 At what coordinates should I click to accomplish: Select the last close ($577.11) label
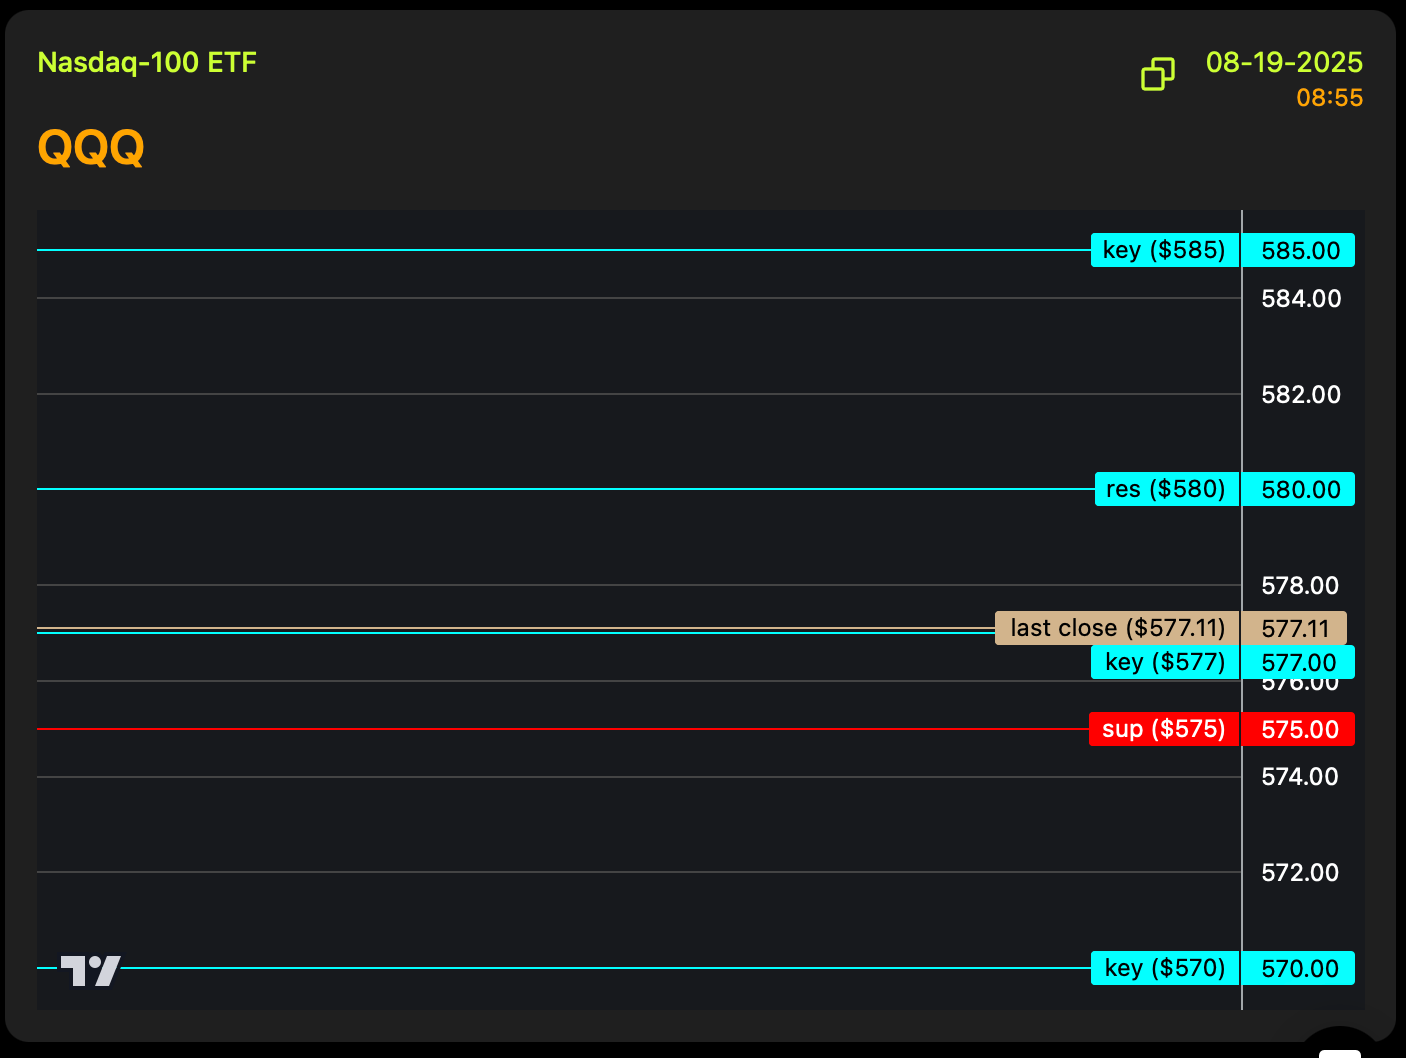pos(1117,628)
